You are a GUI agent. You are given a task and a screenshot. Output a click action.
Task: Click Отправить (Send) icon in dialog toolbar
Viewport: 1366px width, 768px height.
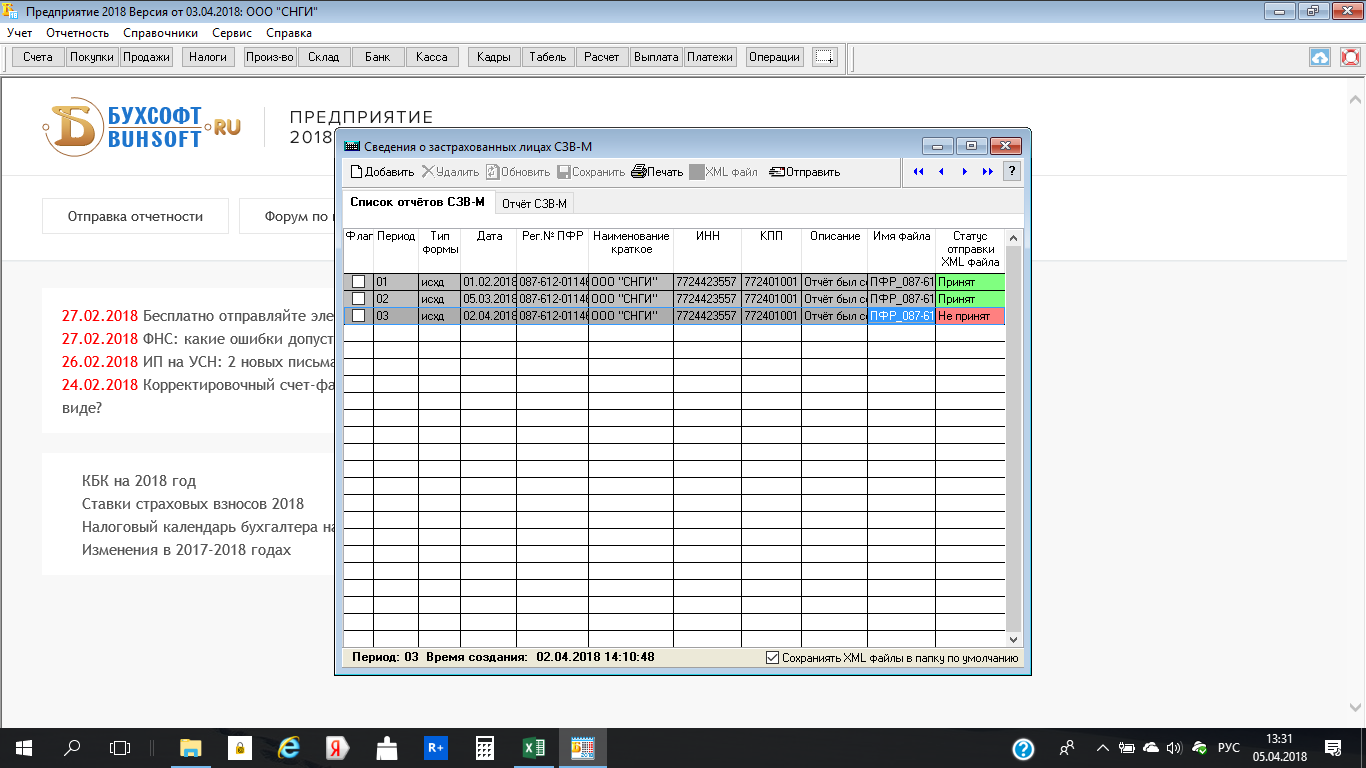tap(777, 172)
